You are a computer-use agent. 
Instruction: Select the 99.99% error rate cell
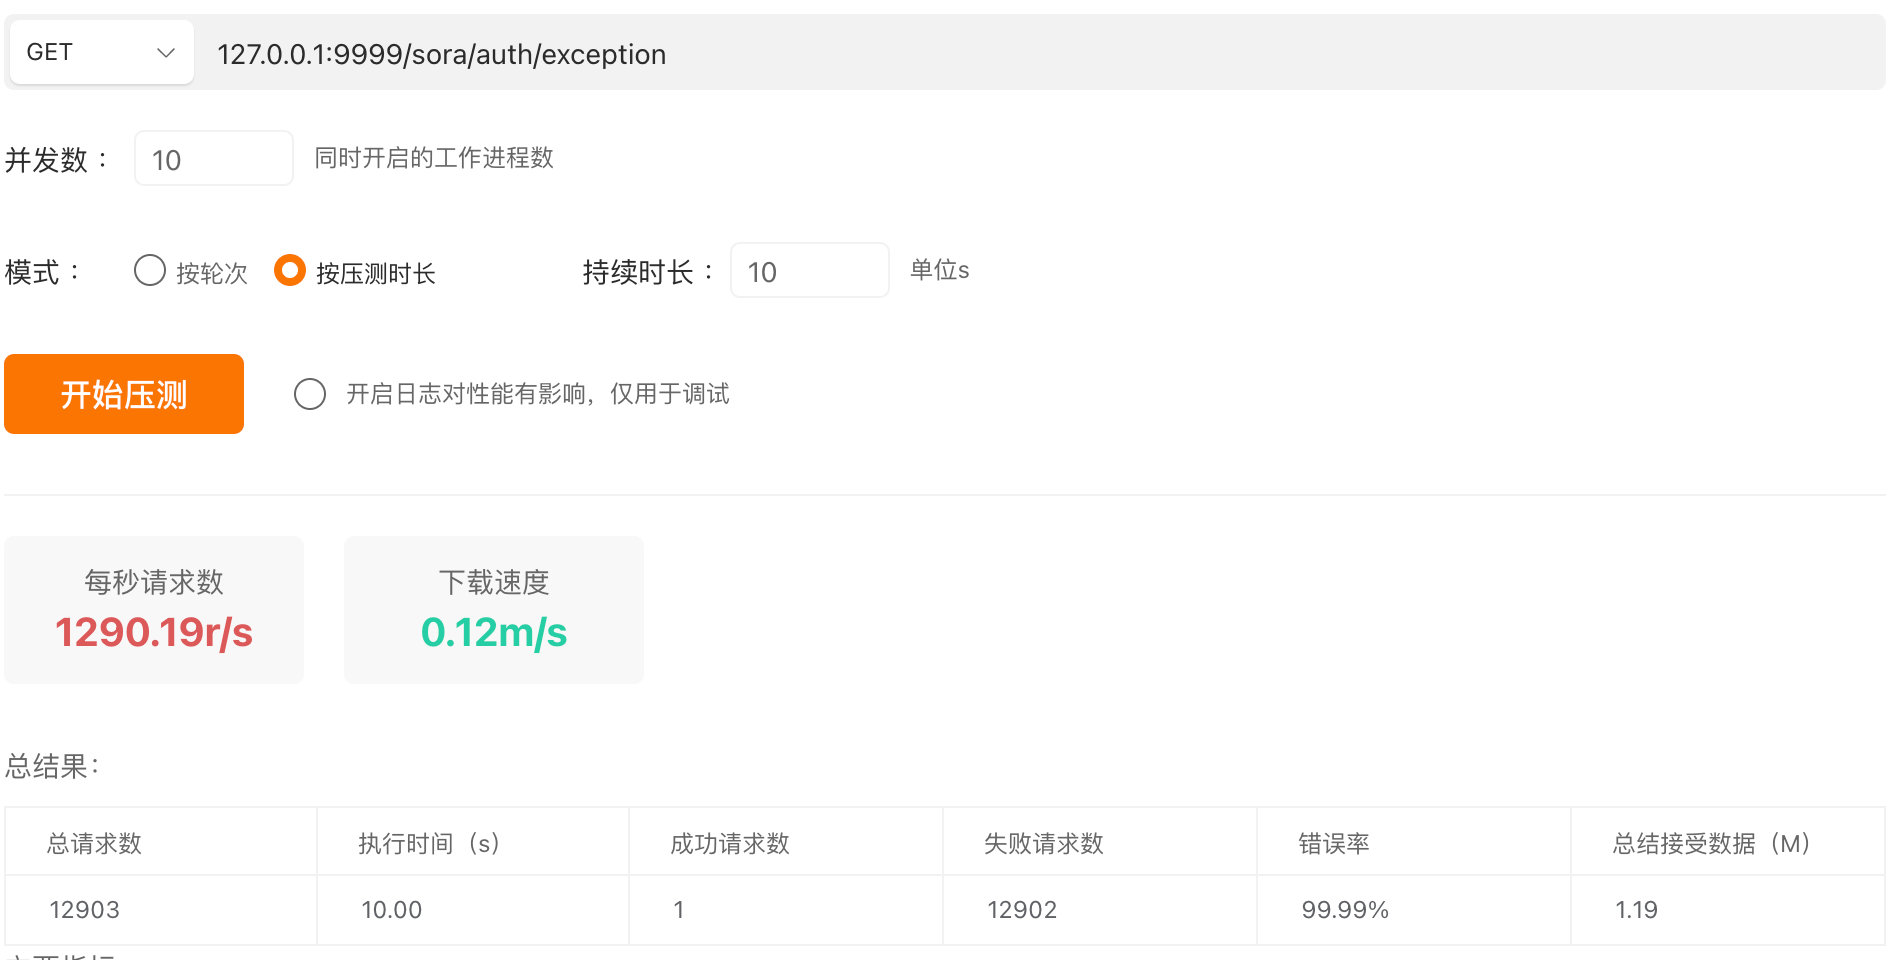(1345, 910)
